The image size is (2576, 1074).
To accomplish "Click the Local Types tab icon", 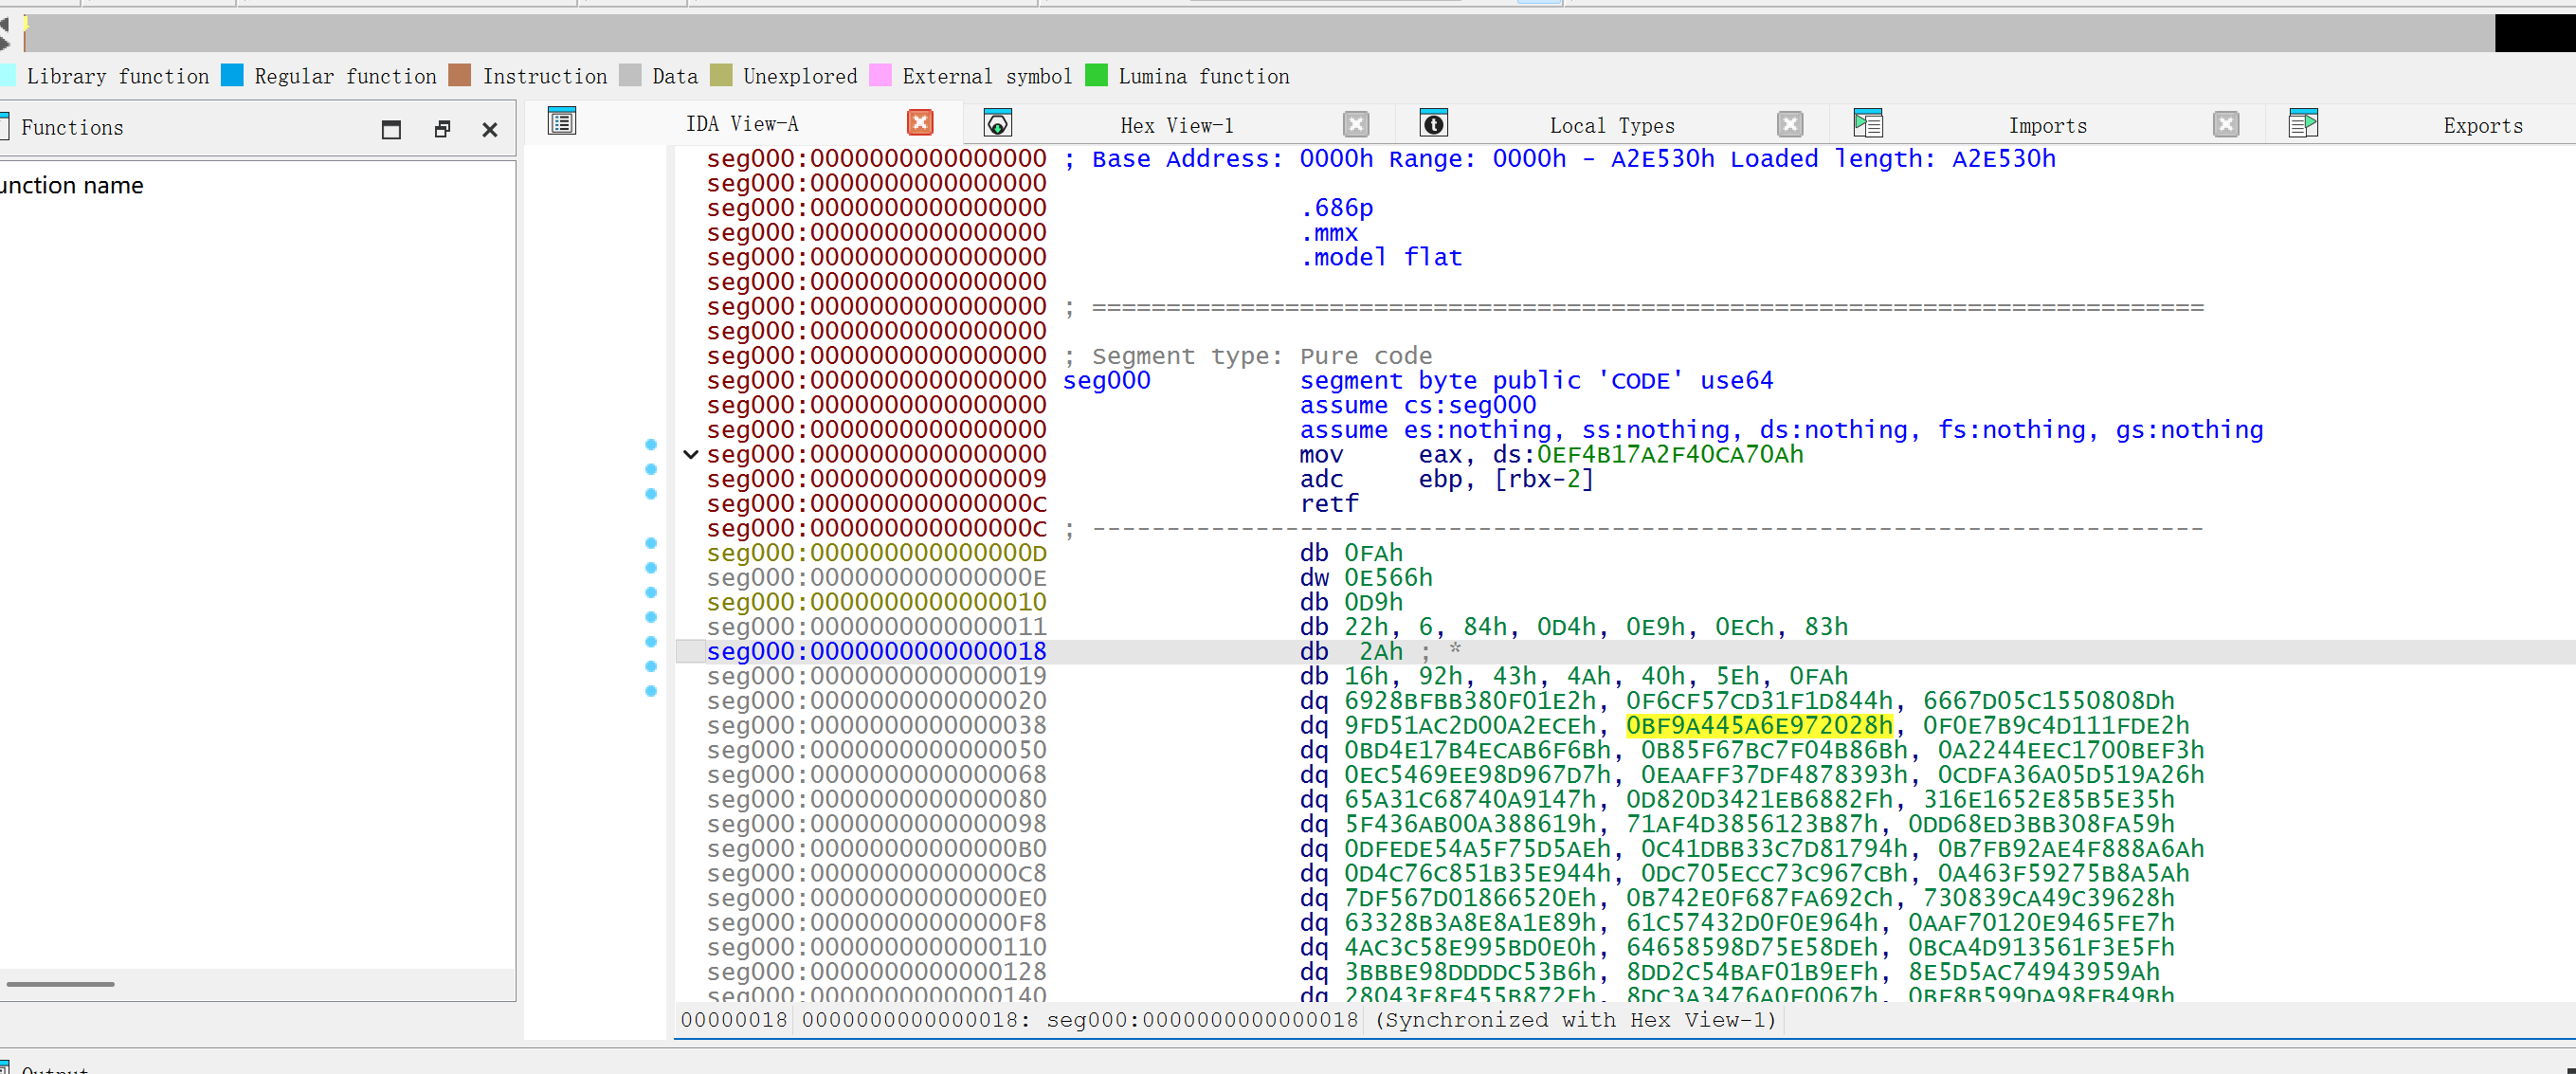I will point(1433,124).
